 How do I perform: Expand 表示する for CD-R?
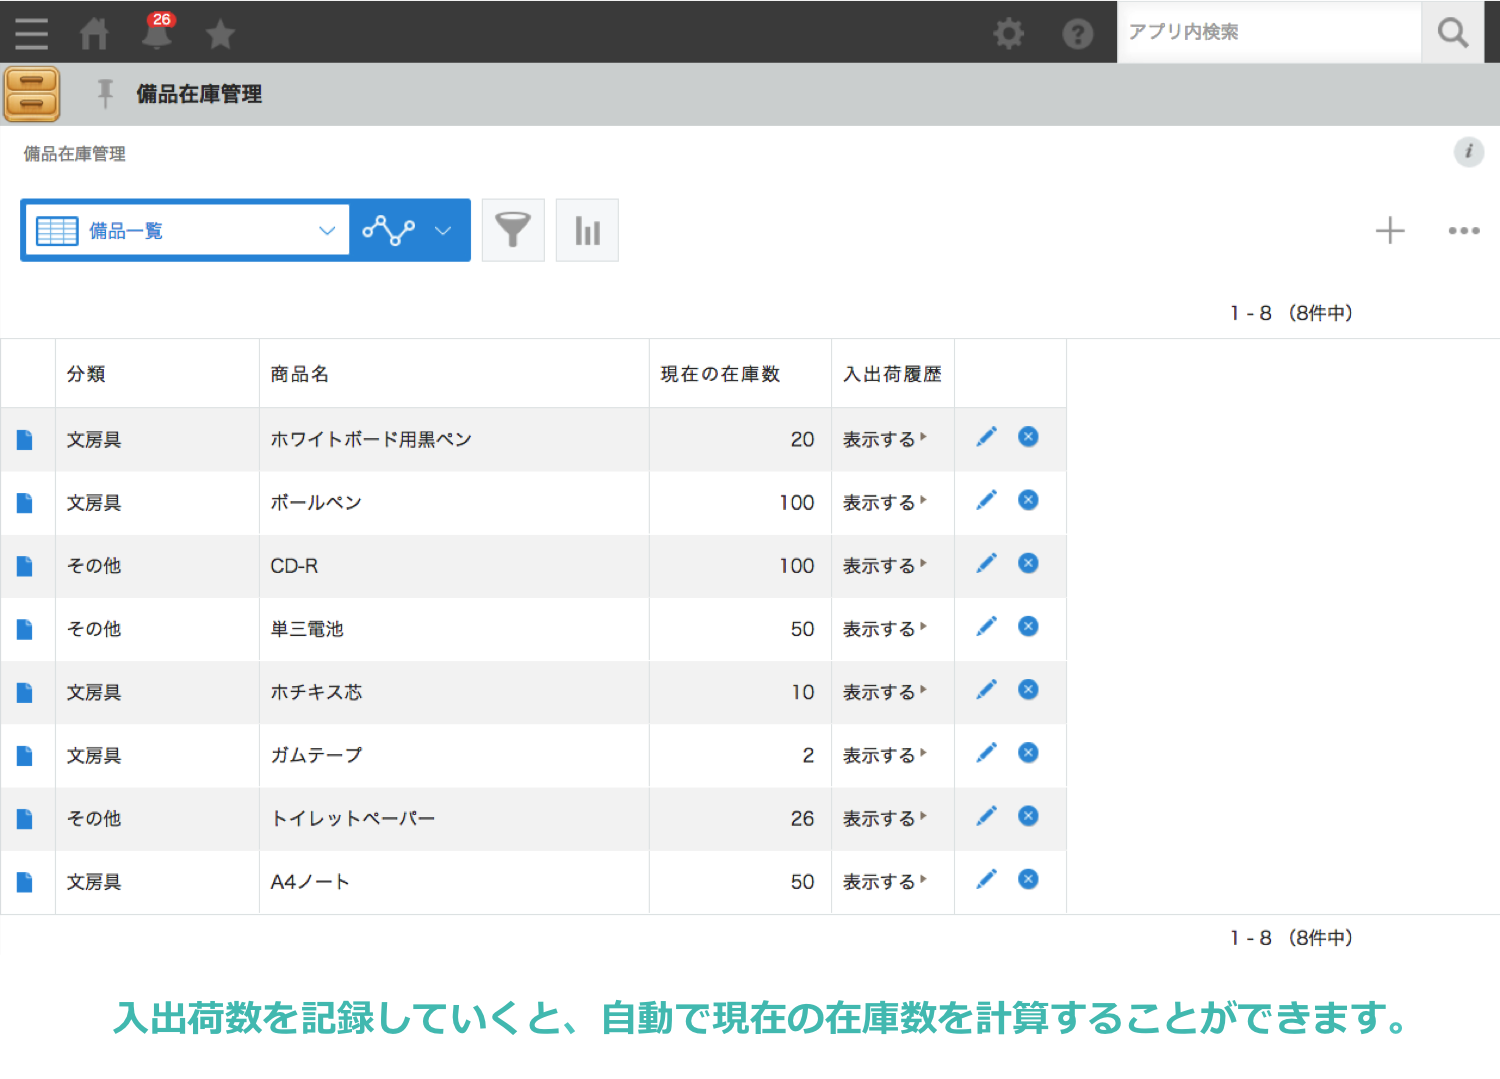pos(885,565)
